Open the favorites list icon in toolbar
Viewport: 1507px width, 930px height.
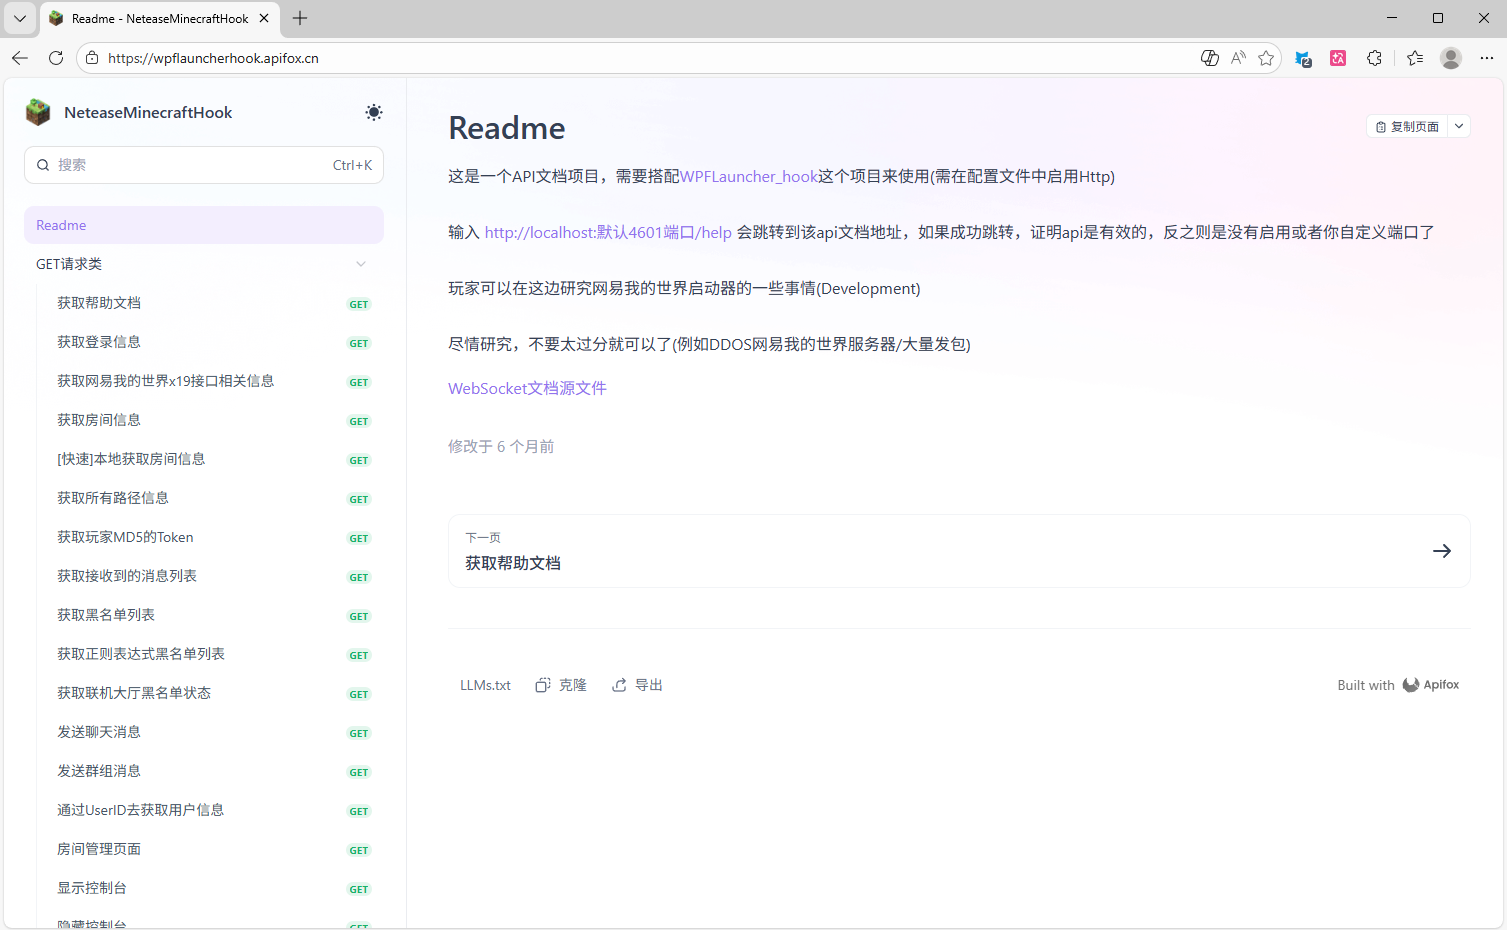point(1415,58)
